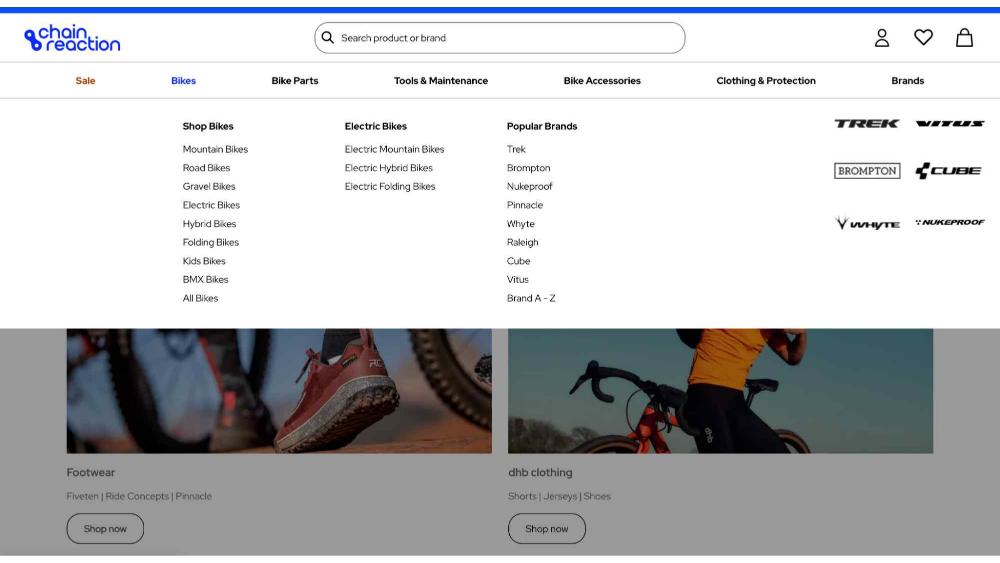Expand the Bike Parts menu

[x=295, y=81]
